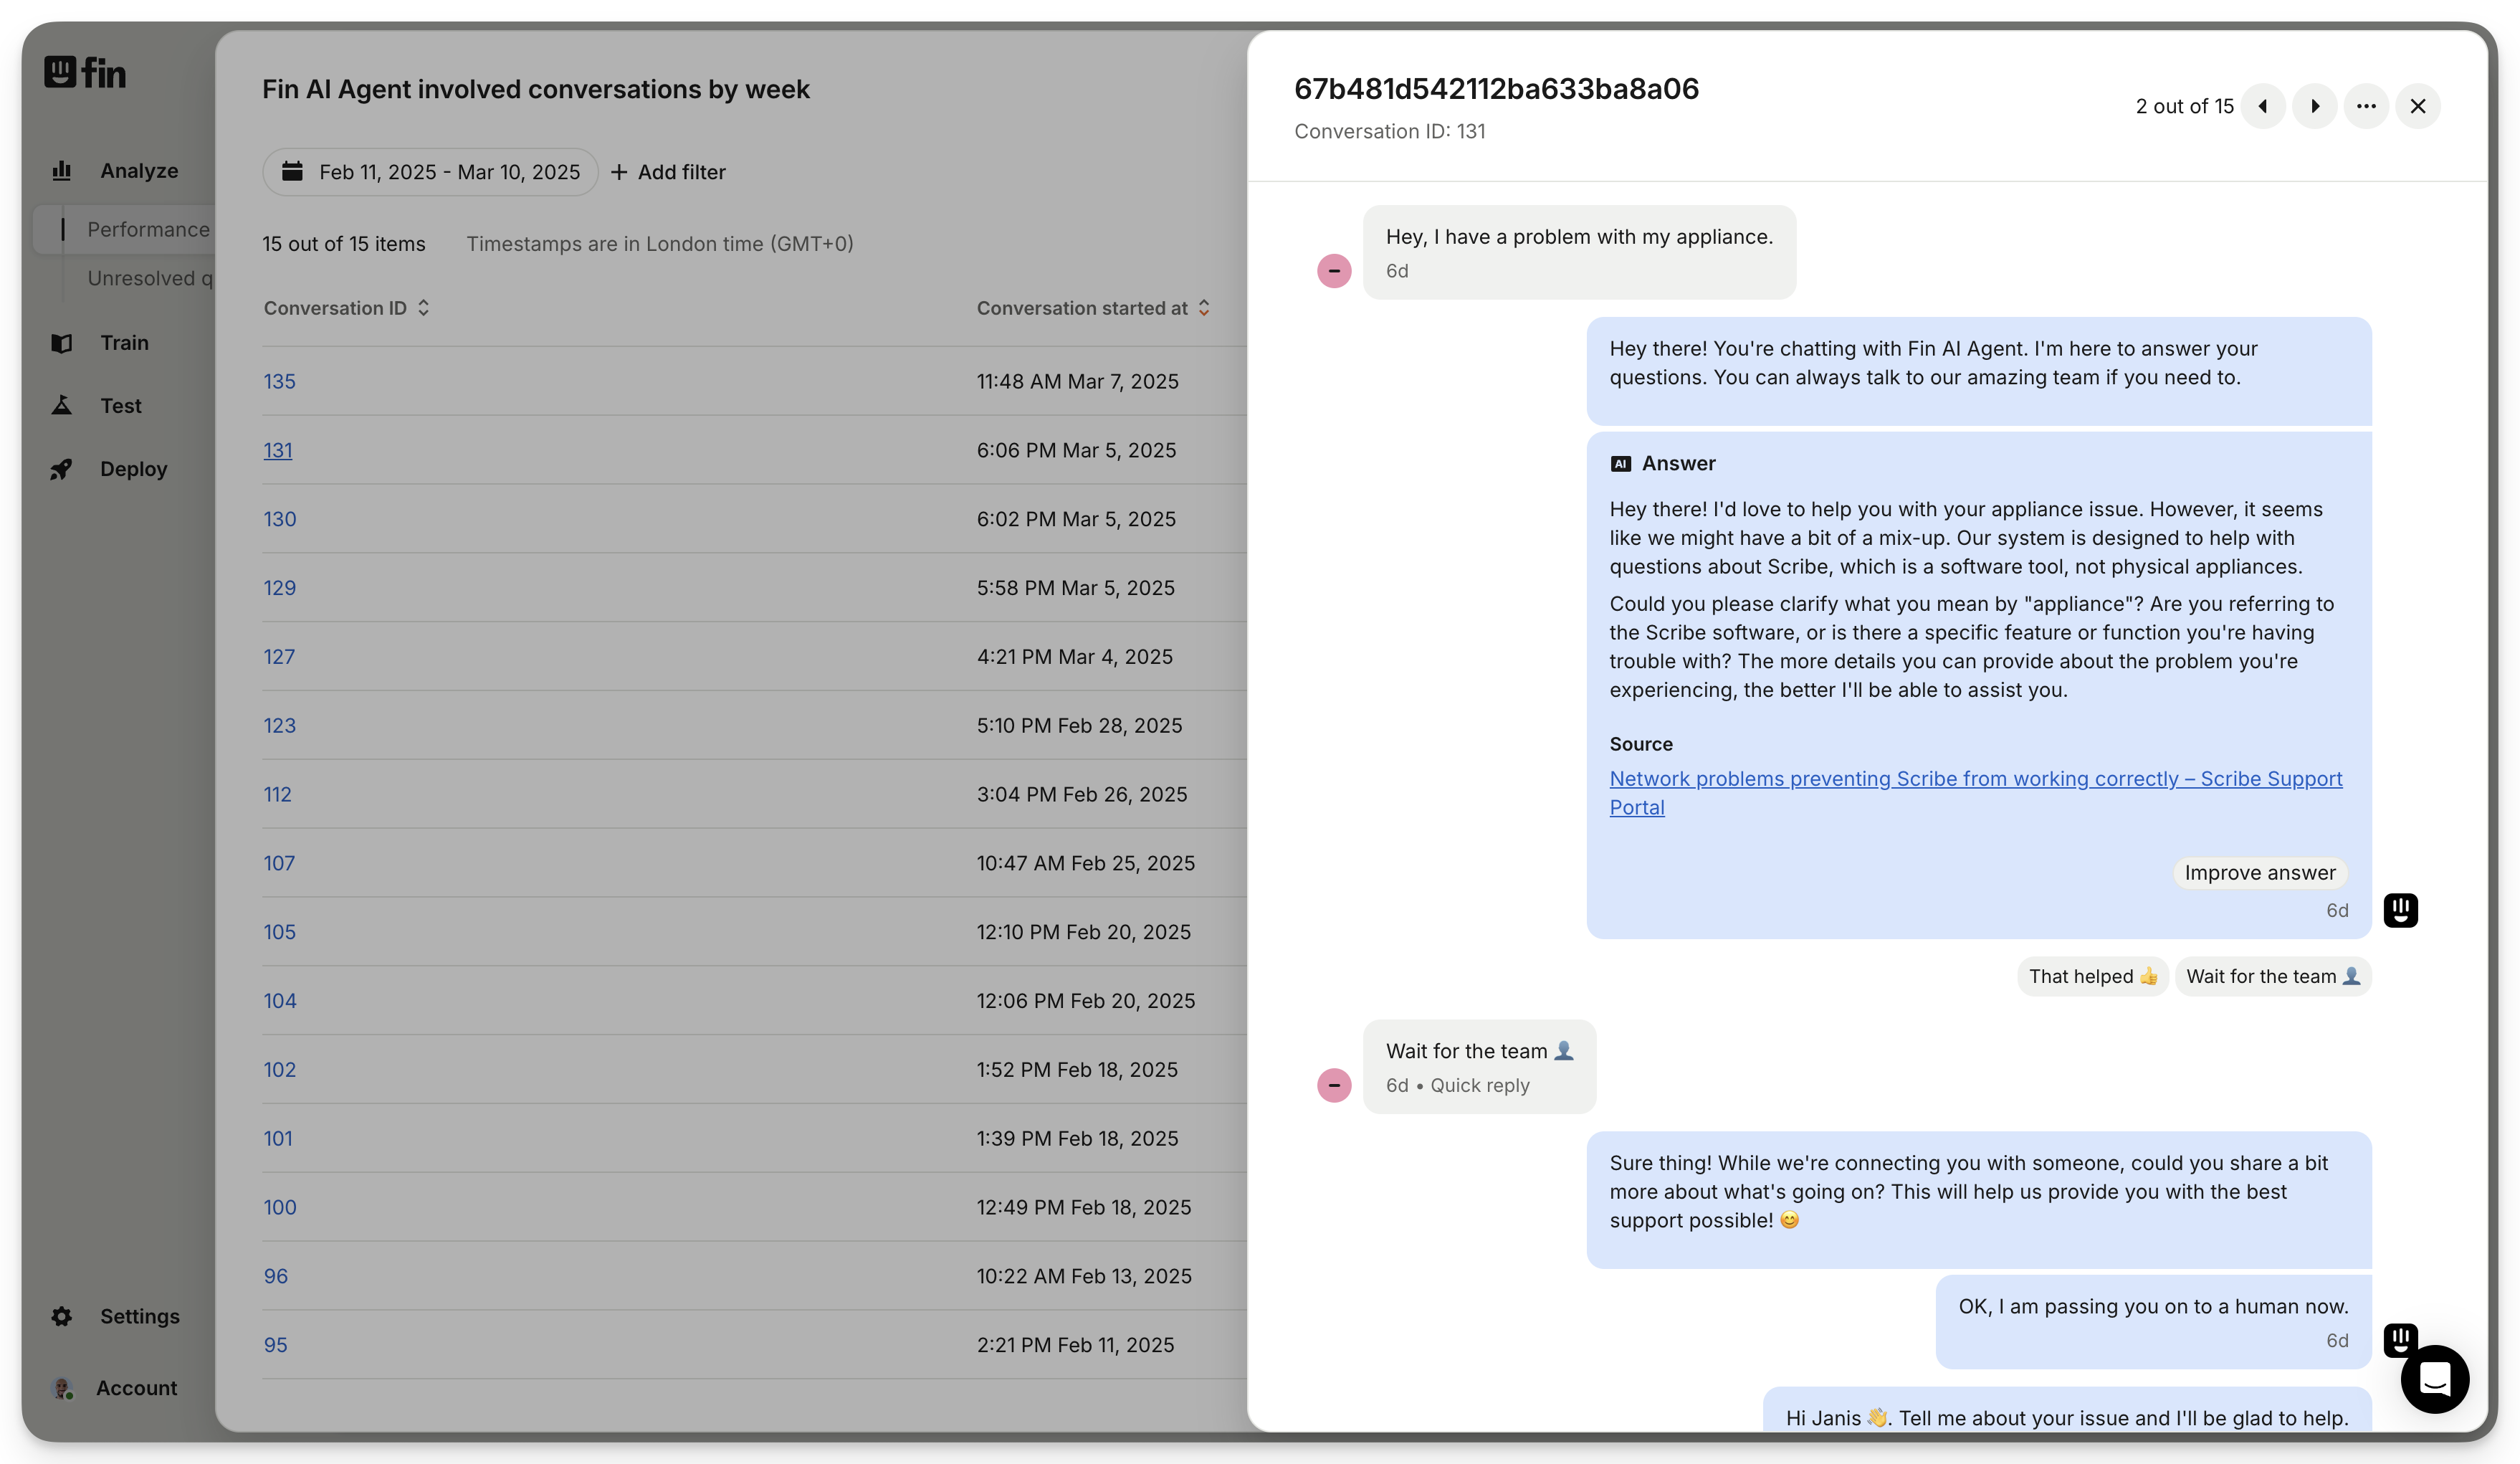The image size is (2520, 1464).
Task: Open the Network problems source article link
Action: [x=1975, y=779]
